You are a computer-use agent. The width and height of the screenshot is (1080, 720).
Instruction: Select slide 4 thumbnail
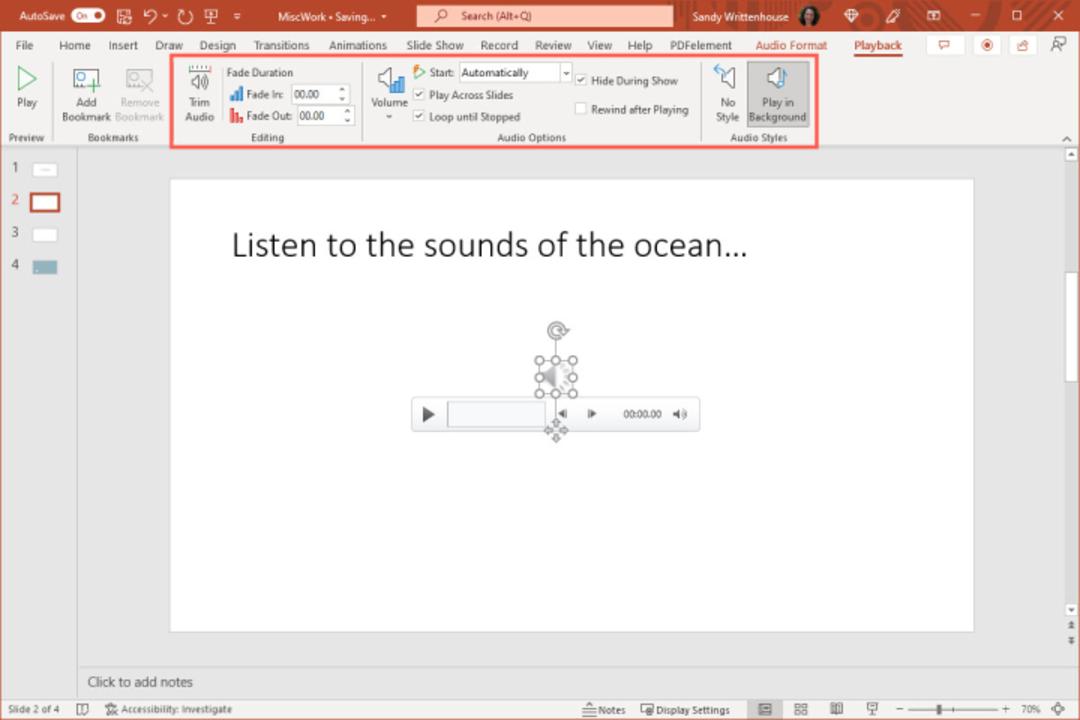[45, 267]
